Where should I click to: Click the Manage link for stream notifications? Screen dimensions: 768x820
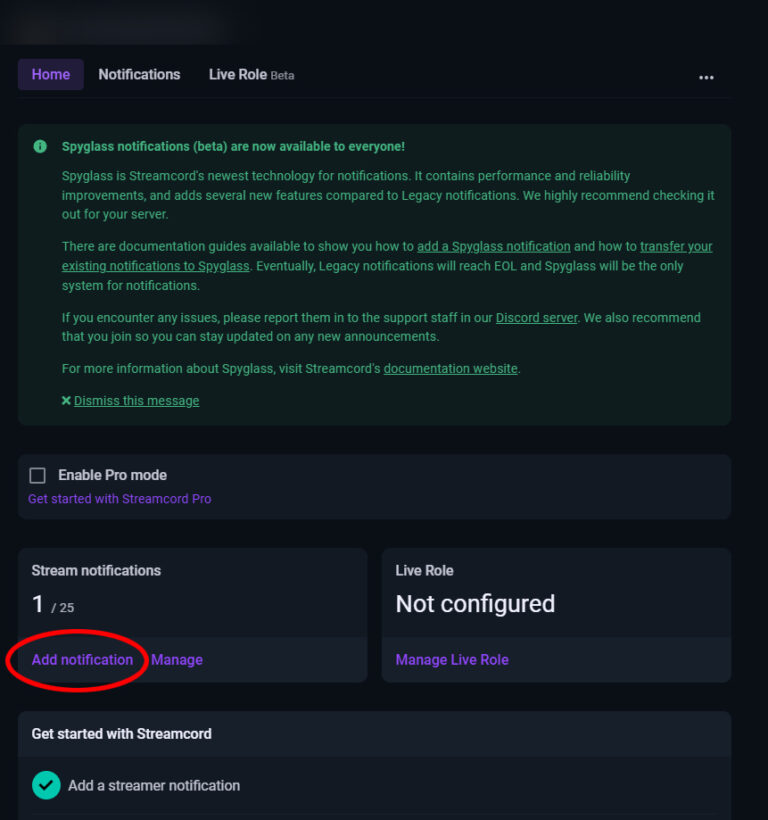click(x=177, y=660)
